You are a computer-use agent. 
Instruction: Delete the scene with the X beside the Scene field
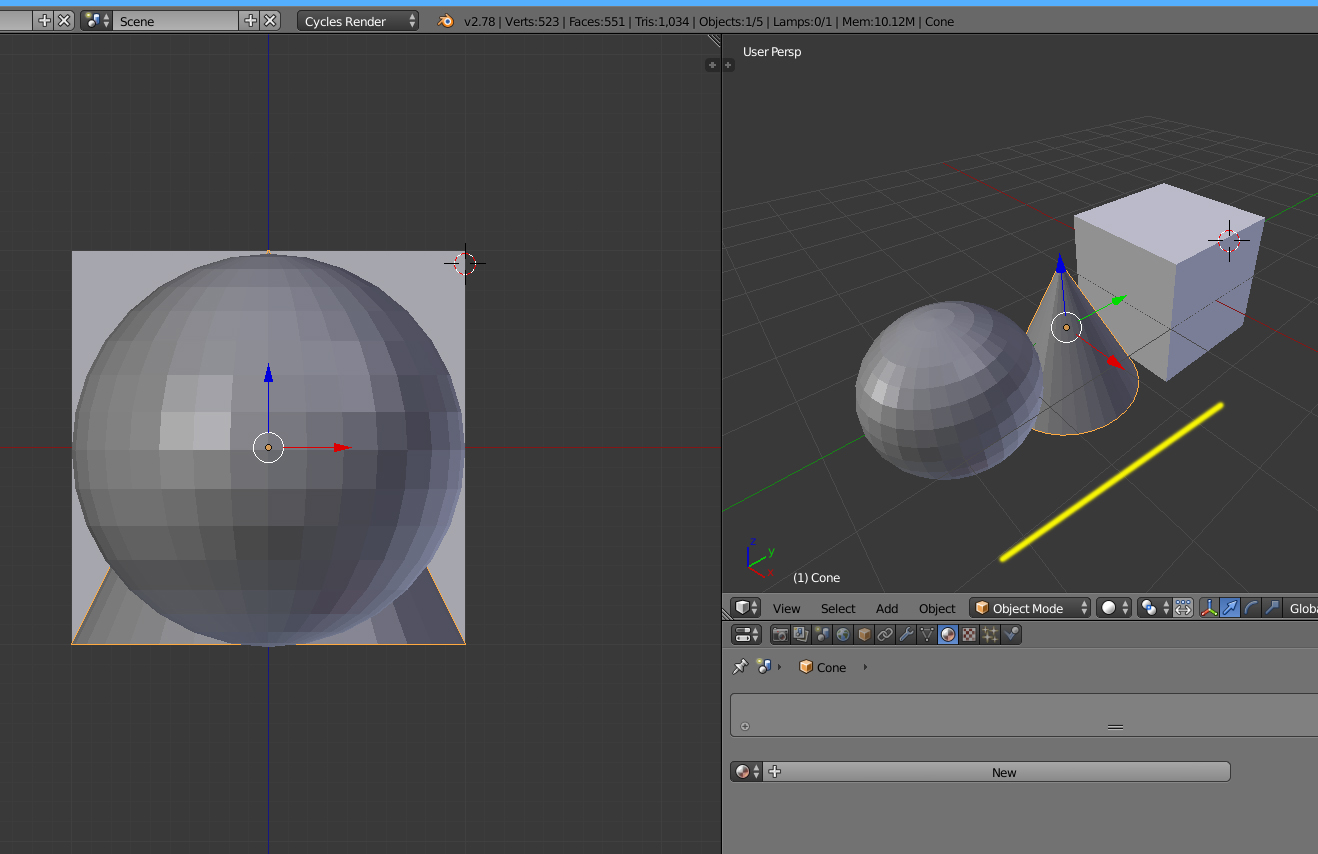tap(271, 20)
